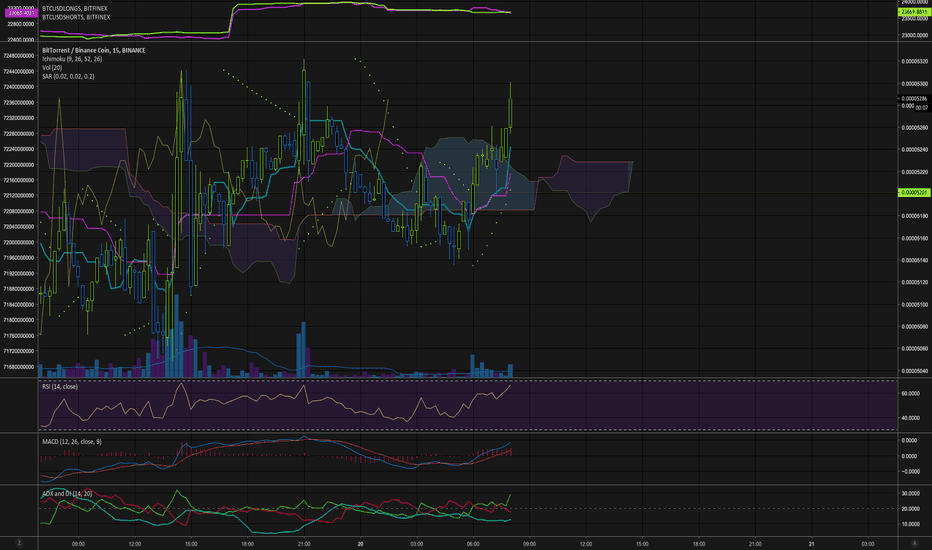932x550 pixels.
Task: Click the 06:00 time axis label
Action: pyautogui.click(x=473, y=544)
